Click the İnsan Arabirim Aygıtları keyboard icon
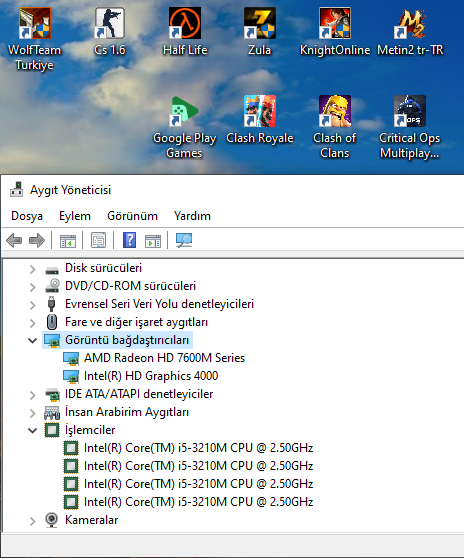 coord(52,413)
